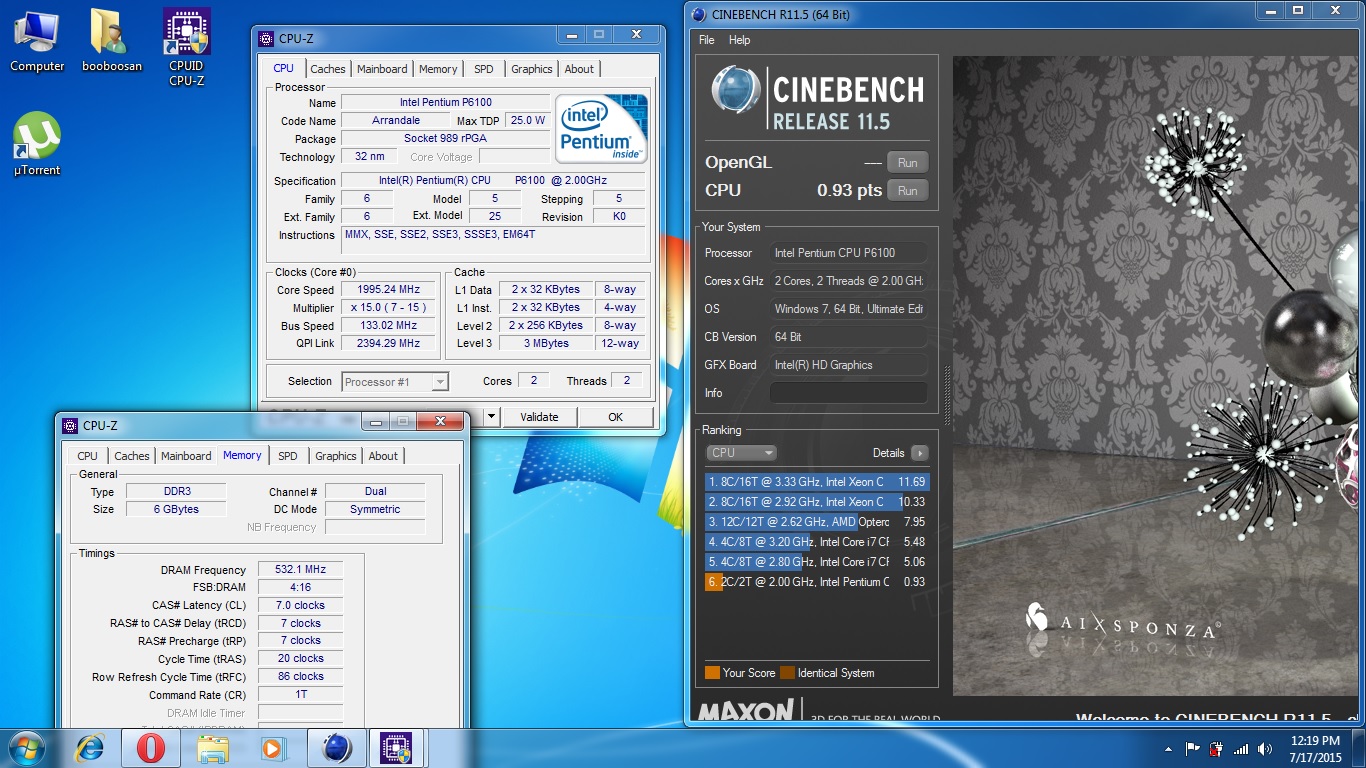
Task: Select ranking row 4 Core i7 3.20 GHz
Action: click(817, 542)
